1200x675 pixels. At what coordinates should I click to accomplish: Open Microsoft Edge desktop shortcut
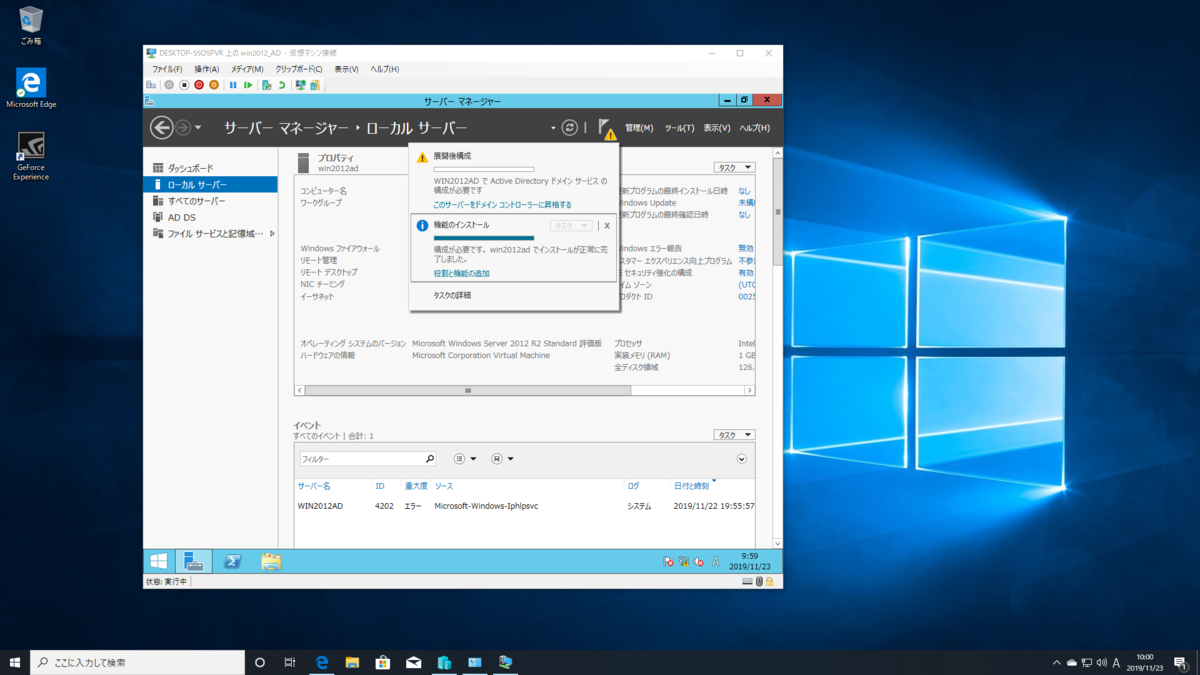[31, 89]
